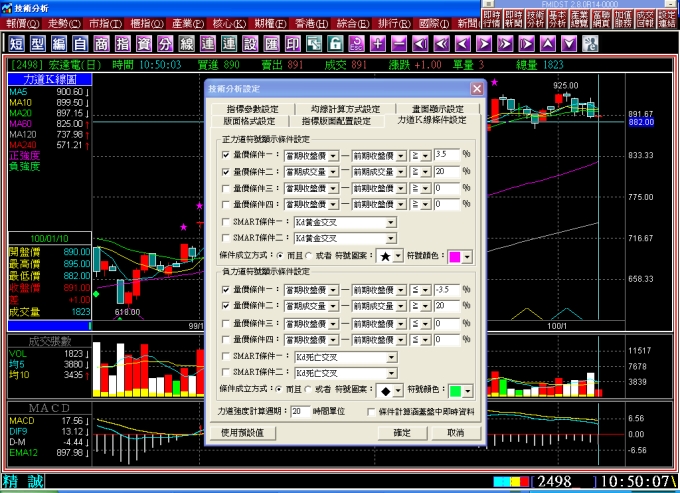The height and width of the screenshot is (493, 680).
Task: Click the up arrow toolbar icon
Action: [547, 43]
